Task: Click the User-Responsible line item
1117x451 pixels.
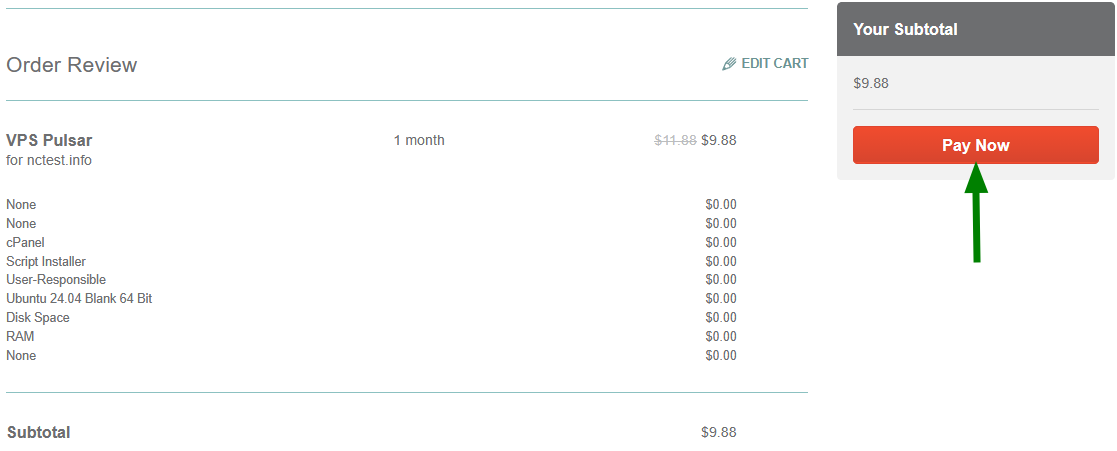Action: coord(56,280)
